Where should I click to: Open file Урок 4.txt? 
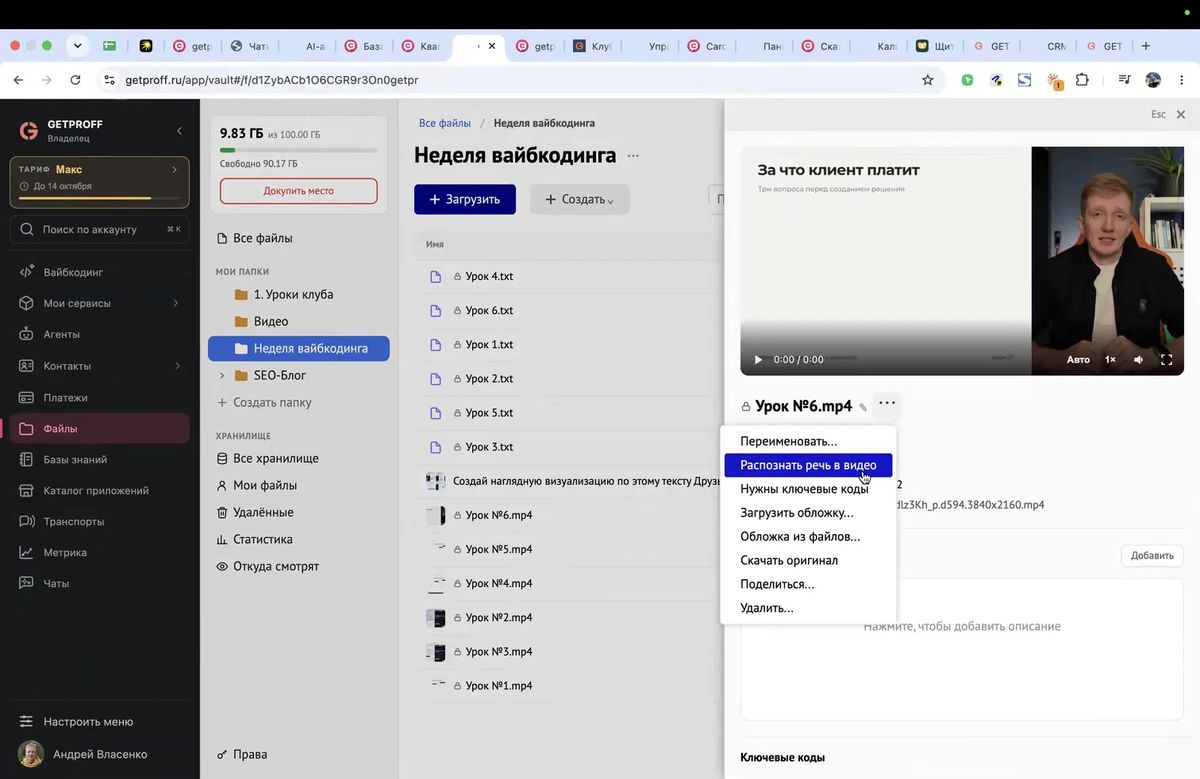pyautogui.click(x=489, y=277)
